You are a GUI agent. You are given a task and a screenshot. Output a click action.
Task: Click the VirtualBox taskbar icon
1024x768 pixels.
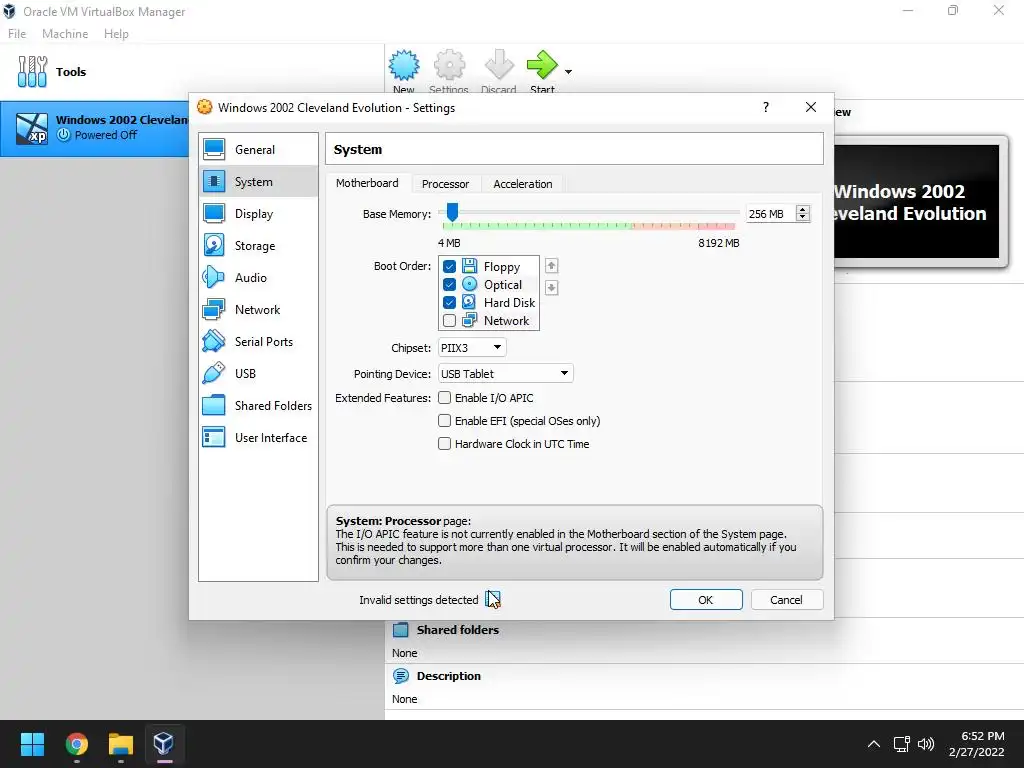click(163, 744)
